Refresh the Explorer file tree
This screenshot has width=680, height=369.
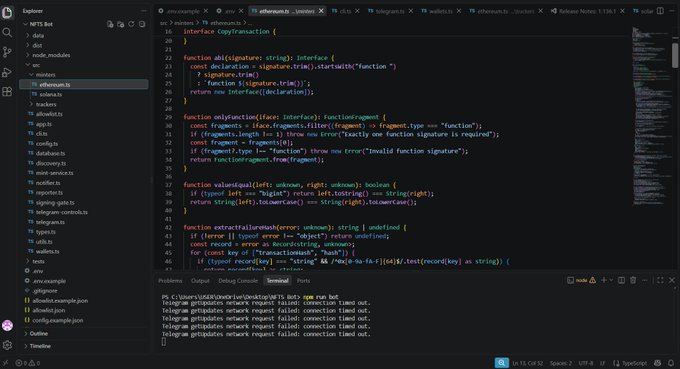pos(131,24)
